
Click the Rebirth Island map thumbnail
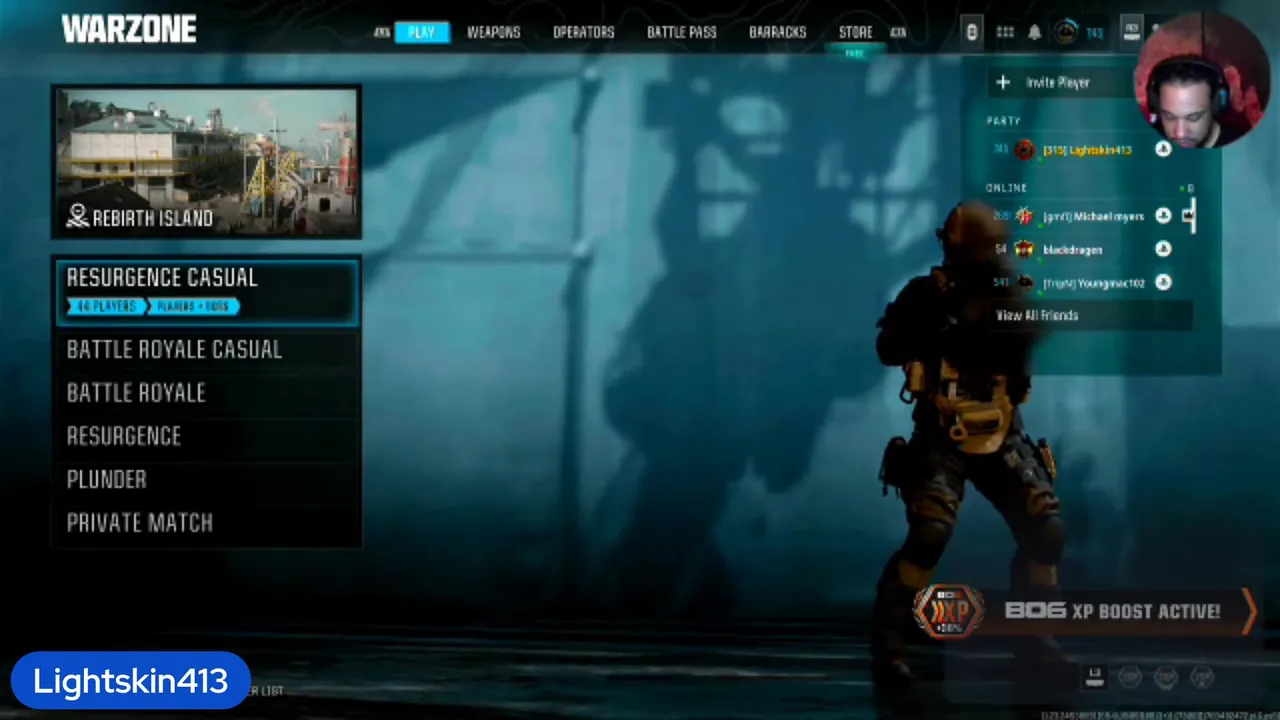[x=206, y=161]
